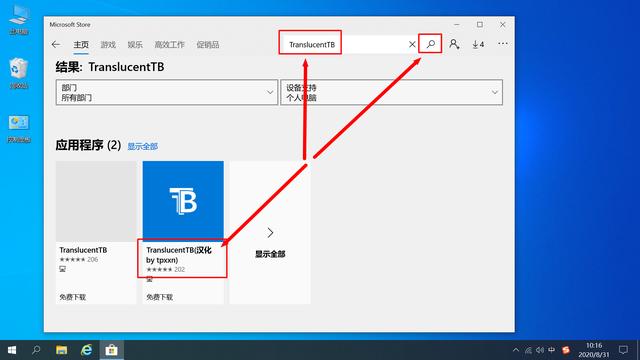Open the 主页 tab
640x360 pixels.
point(81,44)
